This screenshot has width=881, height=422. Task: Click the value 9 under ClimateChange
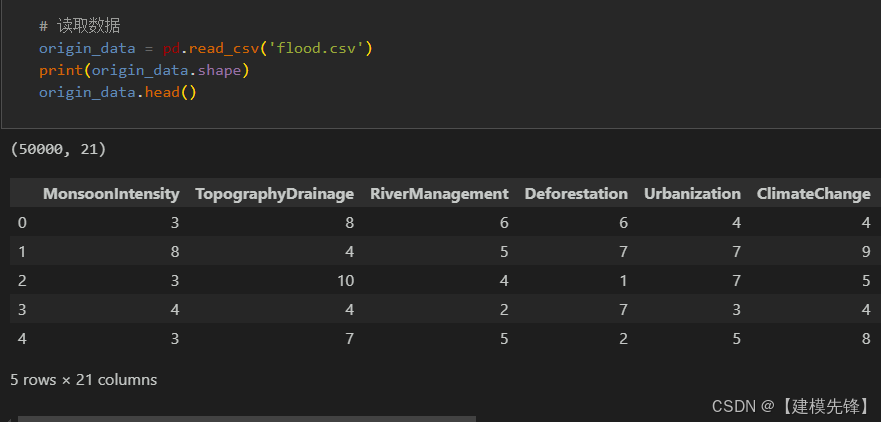[x=866, y=251]
